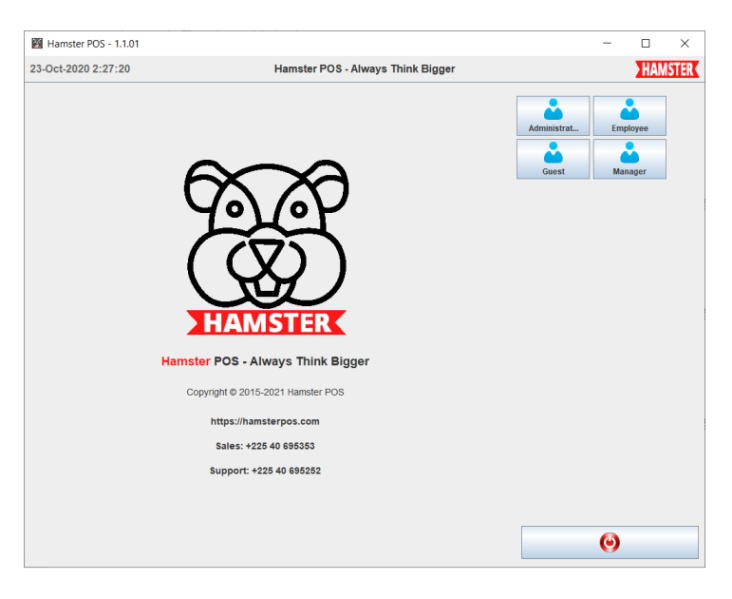This screenshot has height=599, width=732.
Task: Select the Employee user button
Action: point(629,116)
